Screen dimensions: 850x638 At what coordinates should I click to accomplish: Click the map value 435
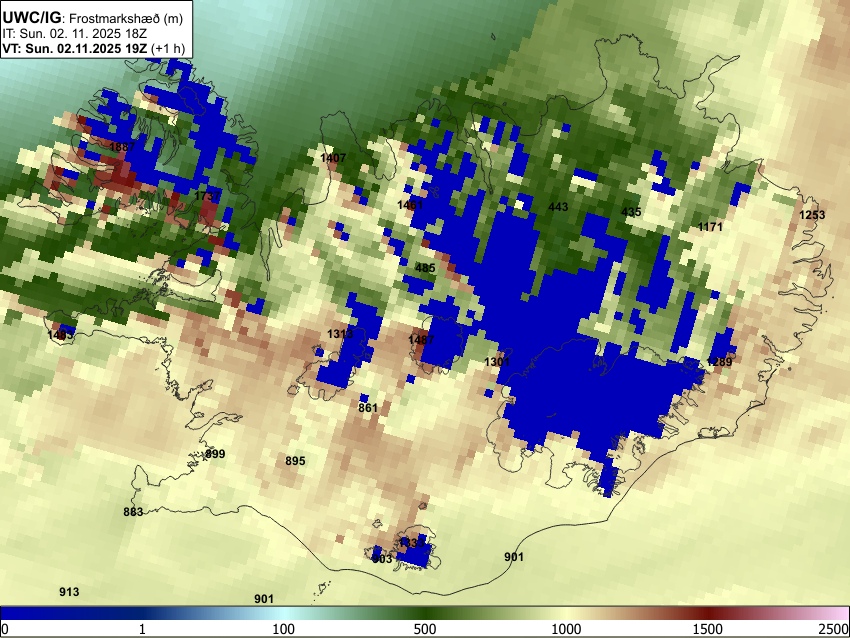point(631,211)
